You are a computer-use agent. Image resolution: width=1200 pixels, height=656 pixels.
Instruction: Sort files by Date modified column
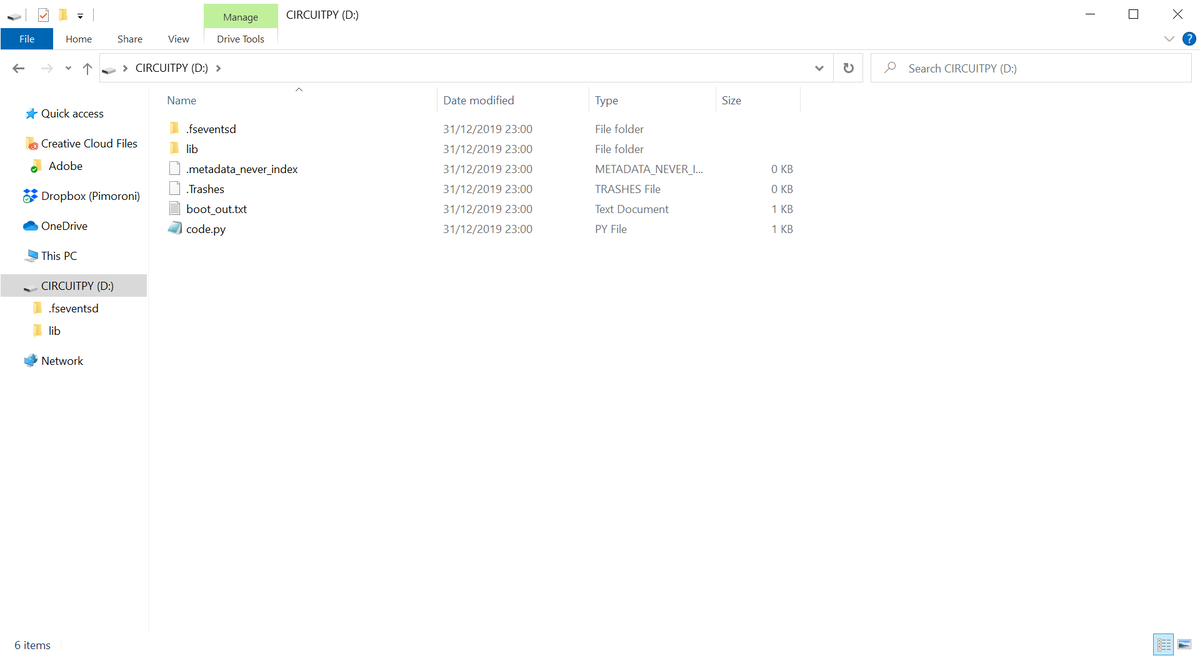(x=479, y=100)
